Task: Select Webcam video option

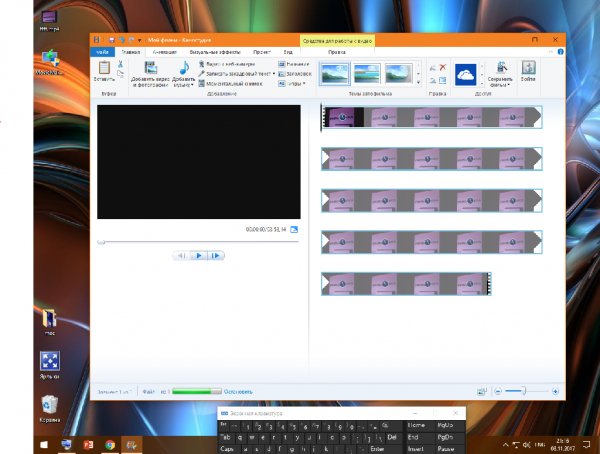Action: click(x=227, y=64)
